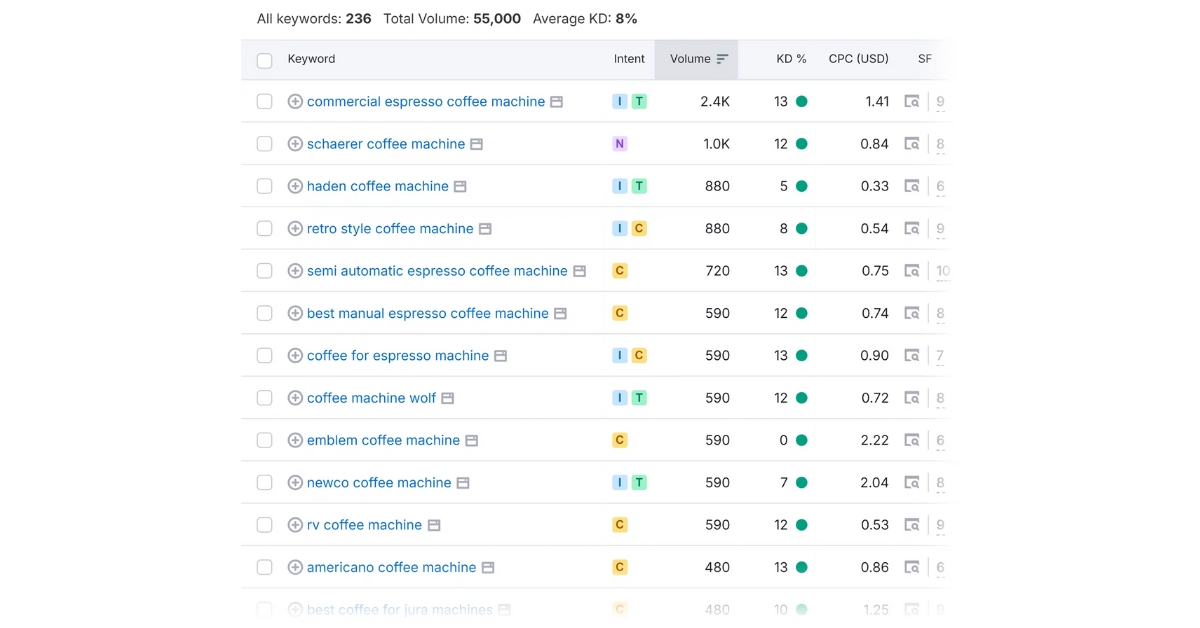The height and width of the screenshot is (628, 1200).
Task: Toggle the select-all checkbox in table header
Action: pyautogui.click(x=265, y=60)
